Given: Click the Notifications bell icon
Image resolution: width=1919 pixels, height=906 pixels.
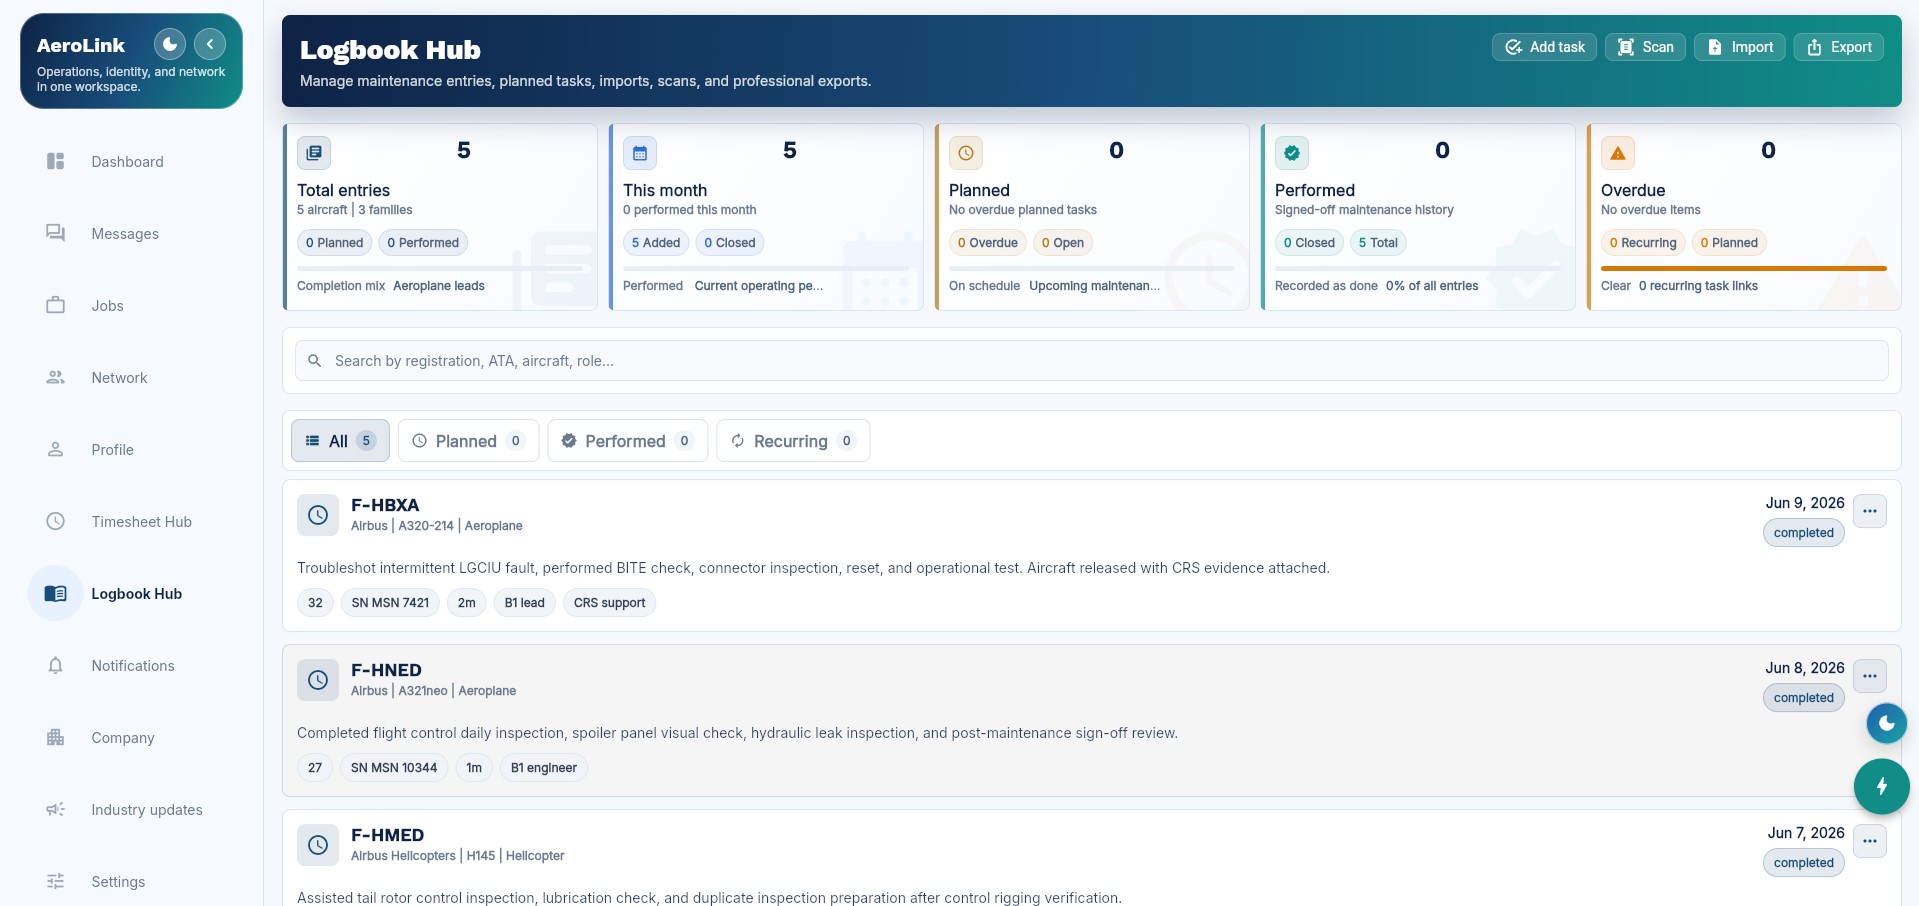Looking at the screenshot, I should coord(56,666).
